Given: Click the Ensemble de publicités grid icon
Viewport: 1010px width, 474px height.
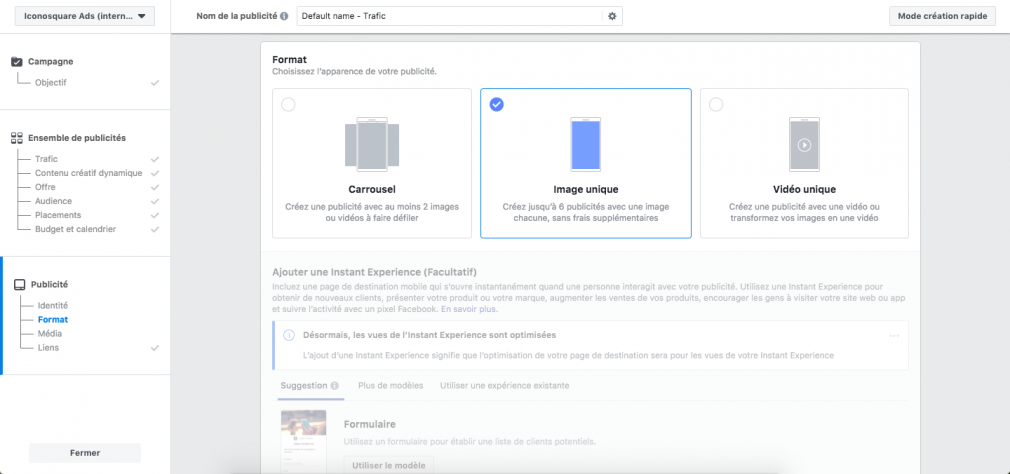Looking at the screenshot, I should 17,138.
